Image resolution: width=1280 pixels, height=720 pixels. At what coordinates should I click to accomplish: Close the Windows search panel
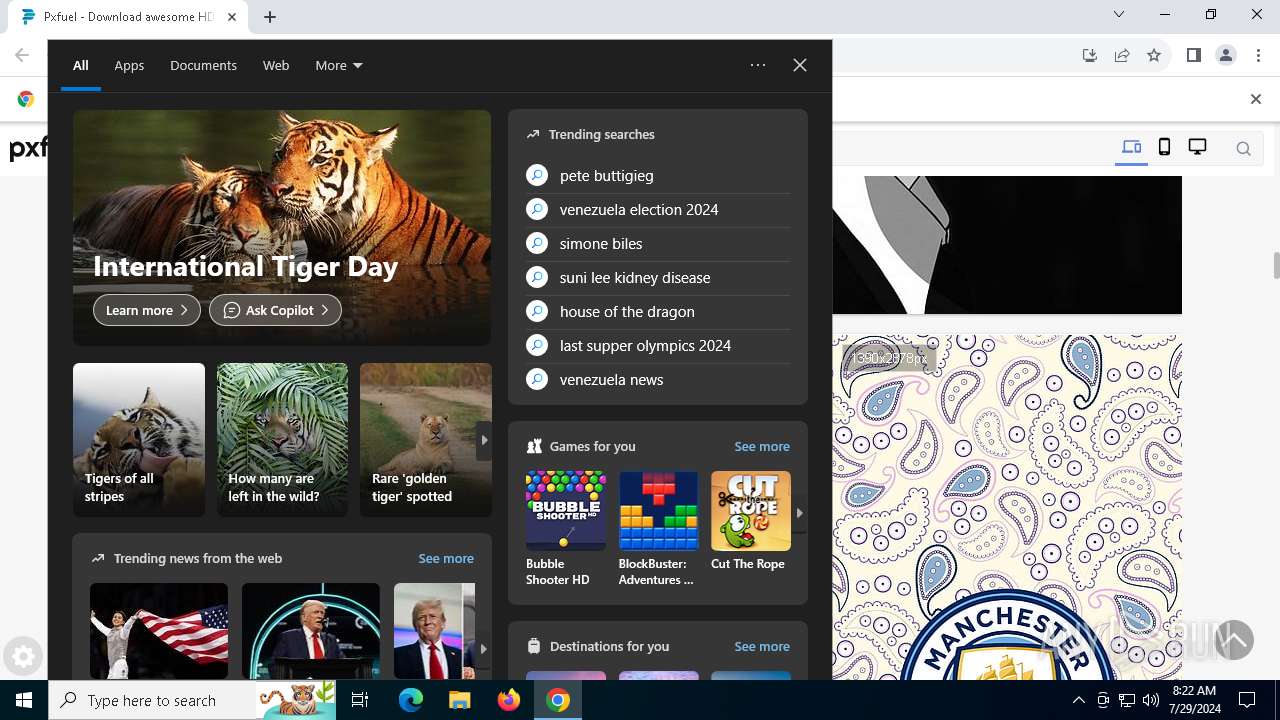pyautogui.click(x=800, y=65)
